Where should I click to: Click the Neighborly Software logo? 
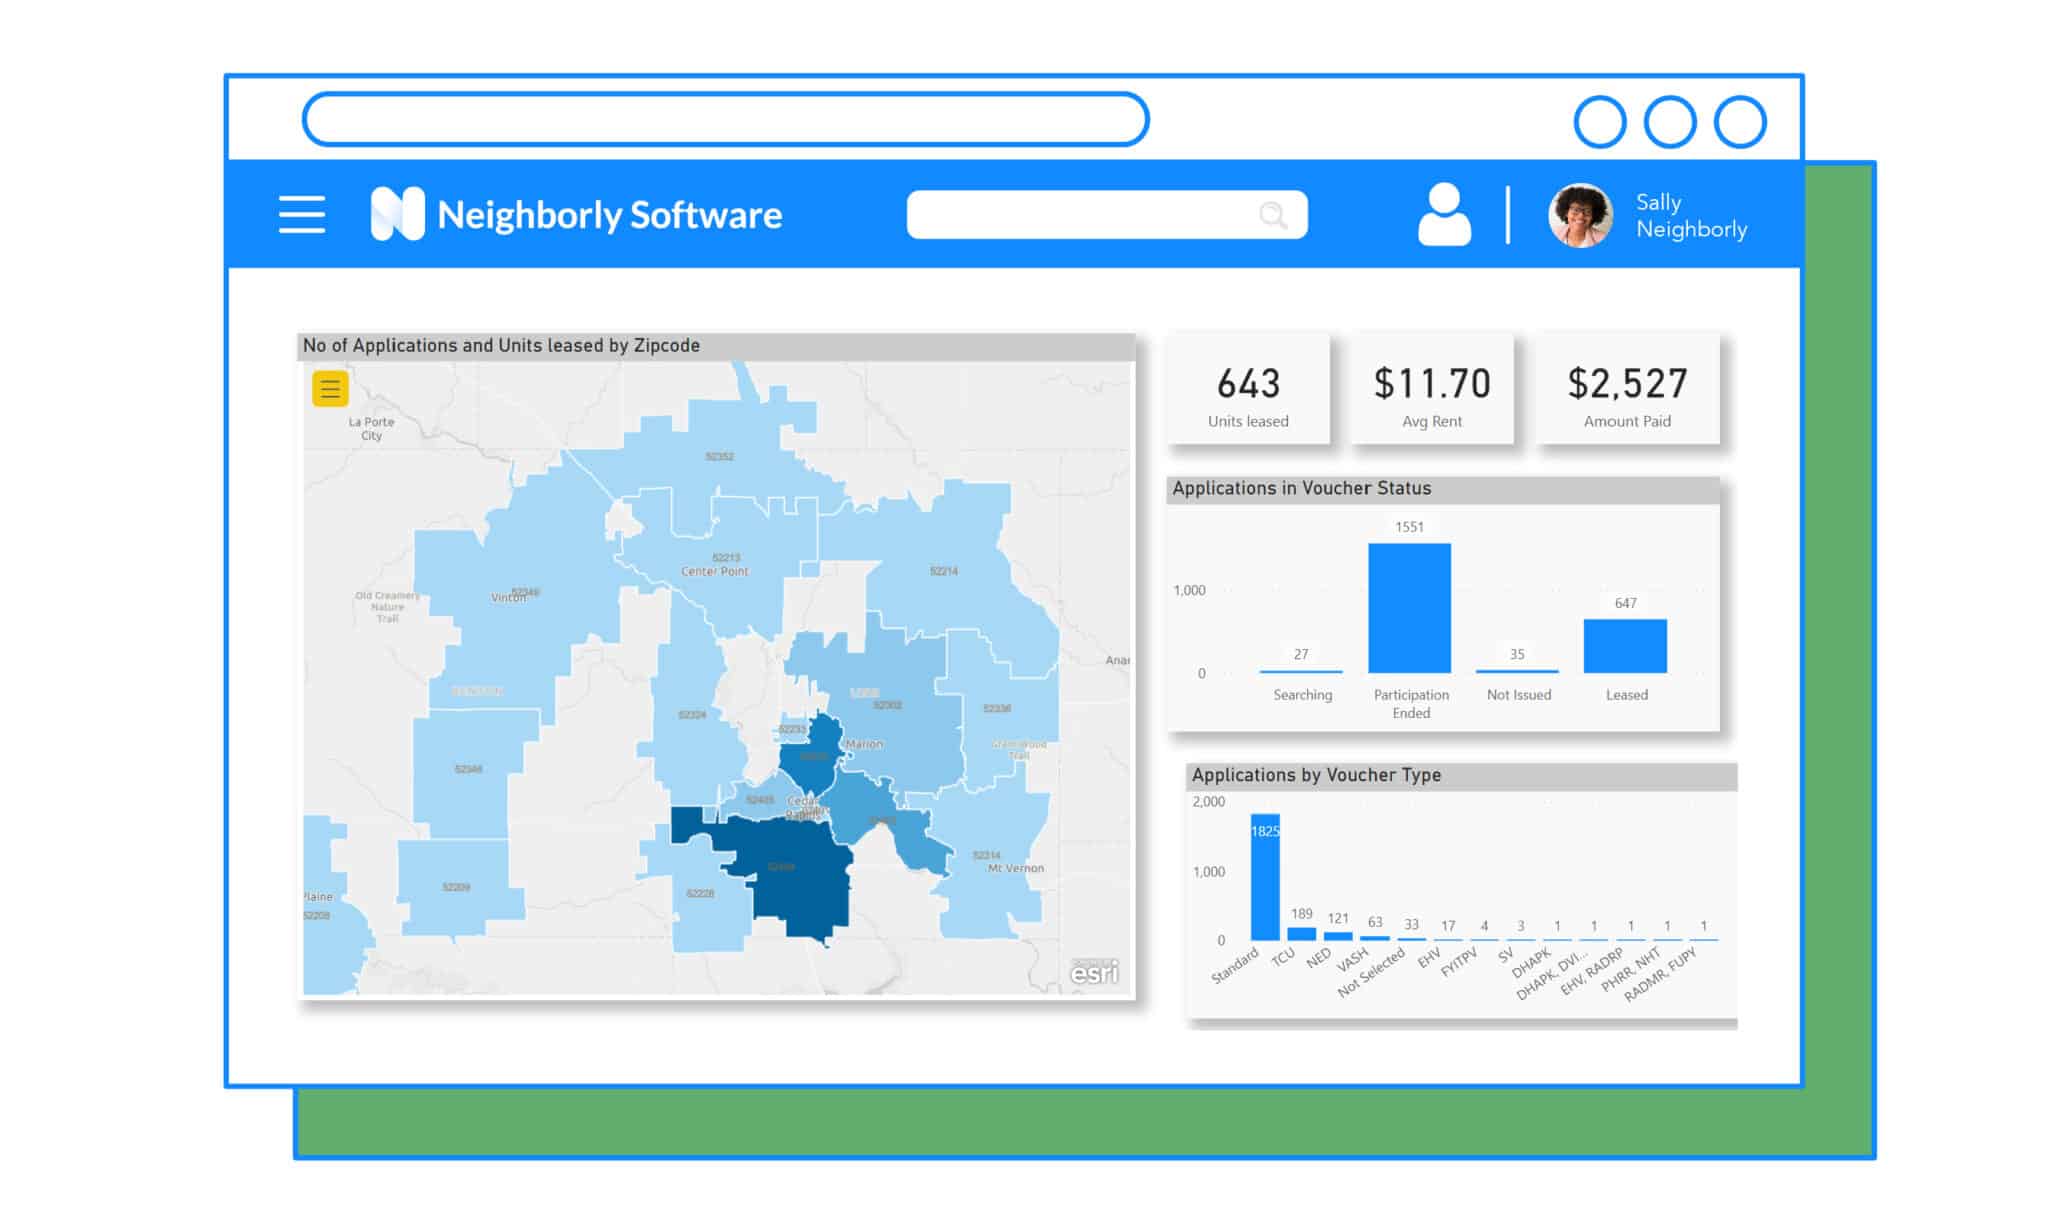[x=398, y=212]
